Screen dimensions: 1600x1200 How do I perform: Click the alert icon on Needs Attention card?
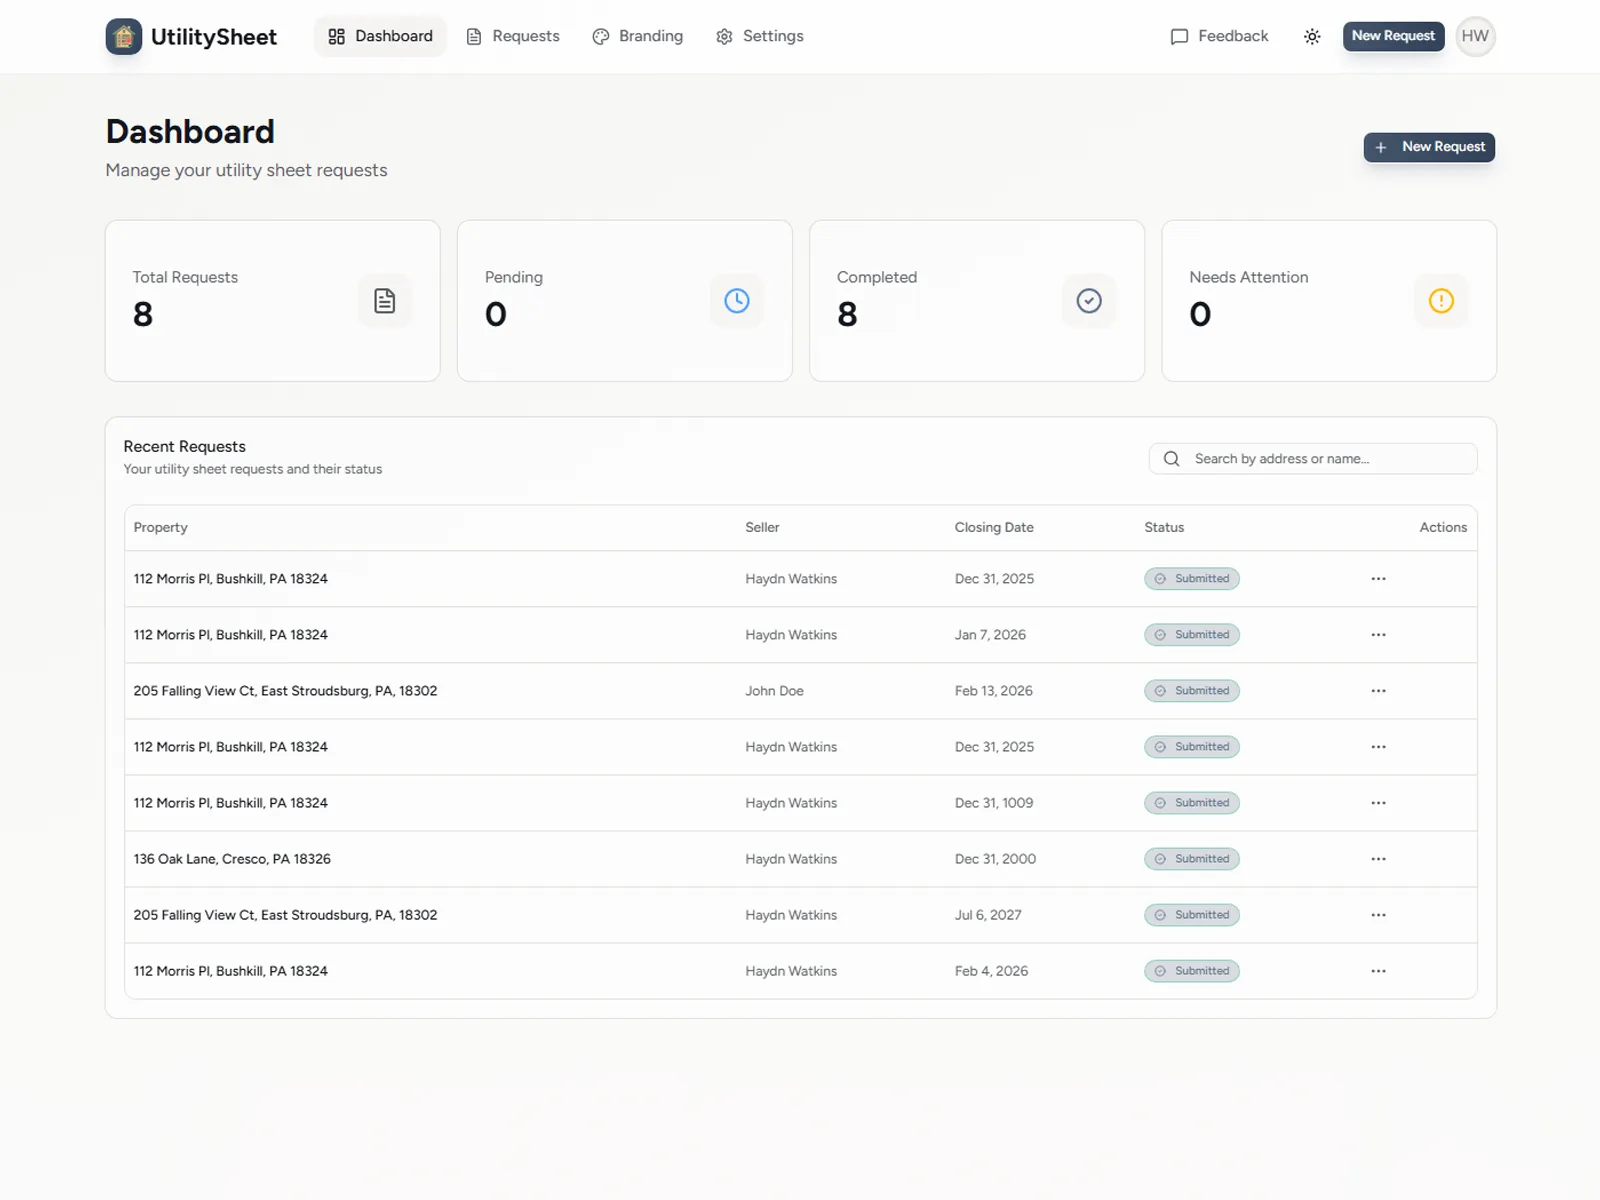(x=1441, y=301)
